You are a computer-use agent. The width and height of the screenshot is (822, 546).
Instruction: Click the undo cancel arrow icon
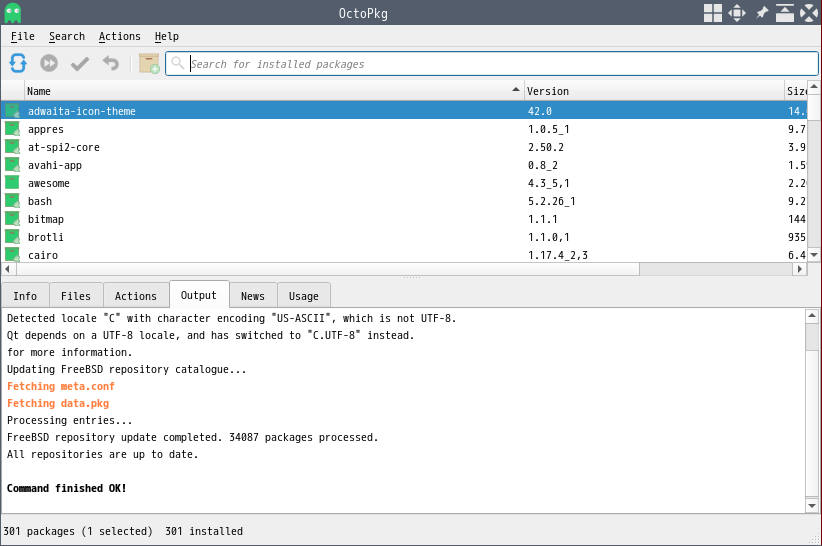[x=111, y=63]
